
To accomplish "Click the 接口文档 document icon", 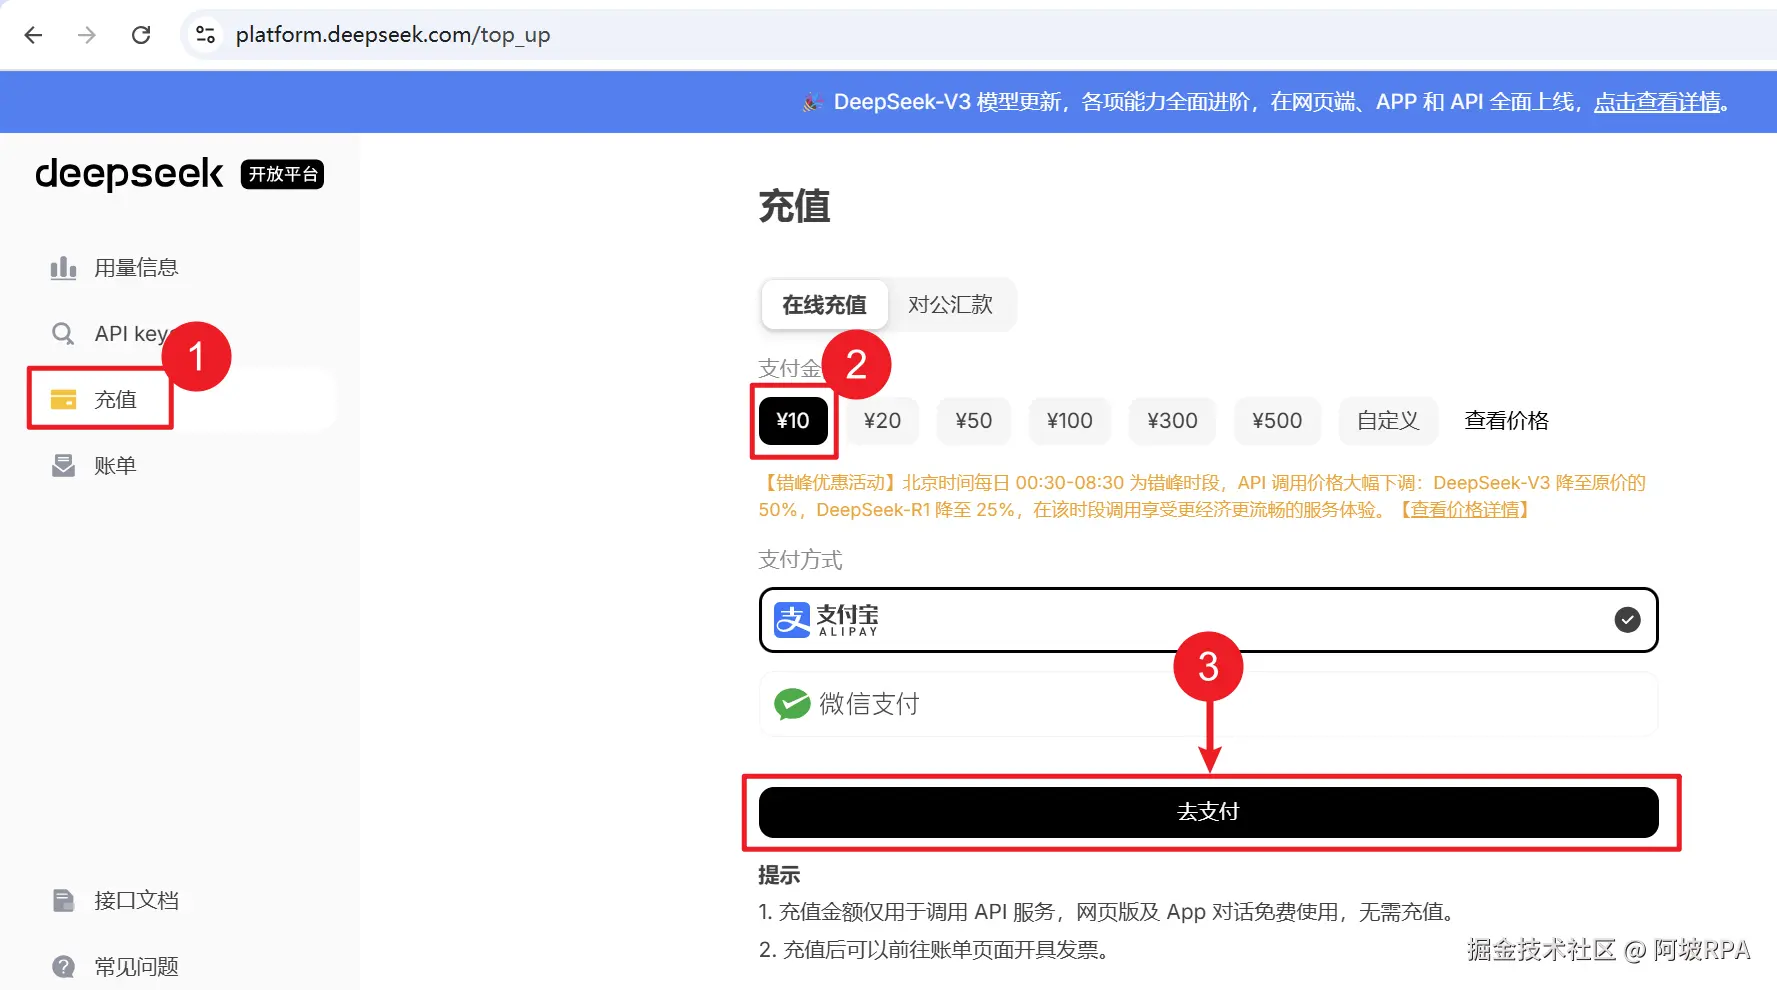I will coord(63,901).
